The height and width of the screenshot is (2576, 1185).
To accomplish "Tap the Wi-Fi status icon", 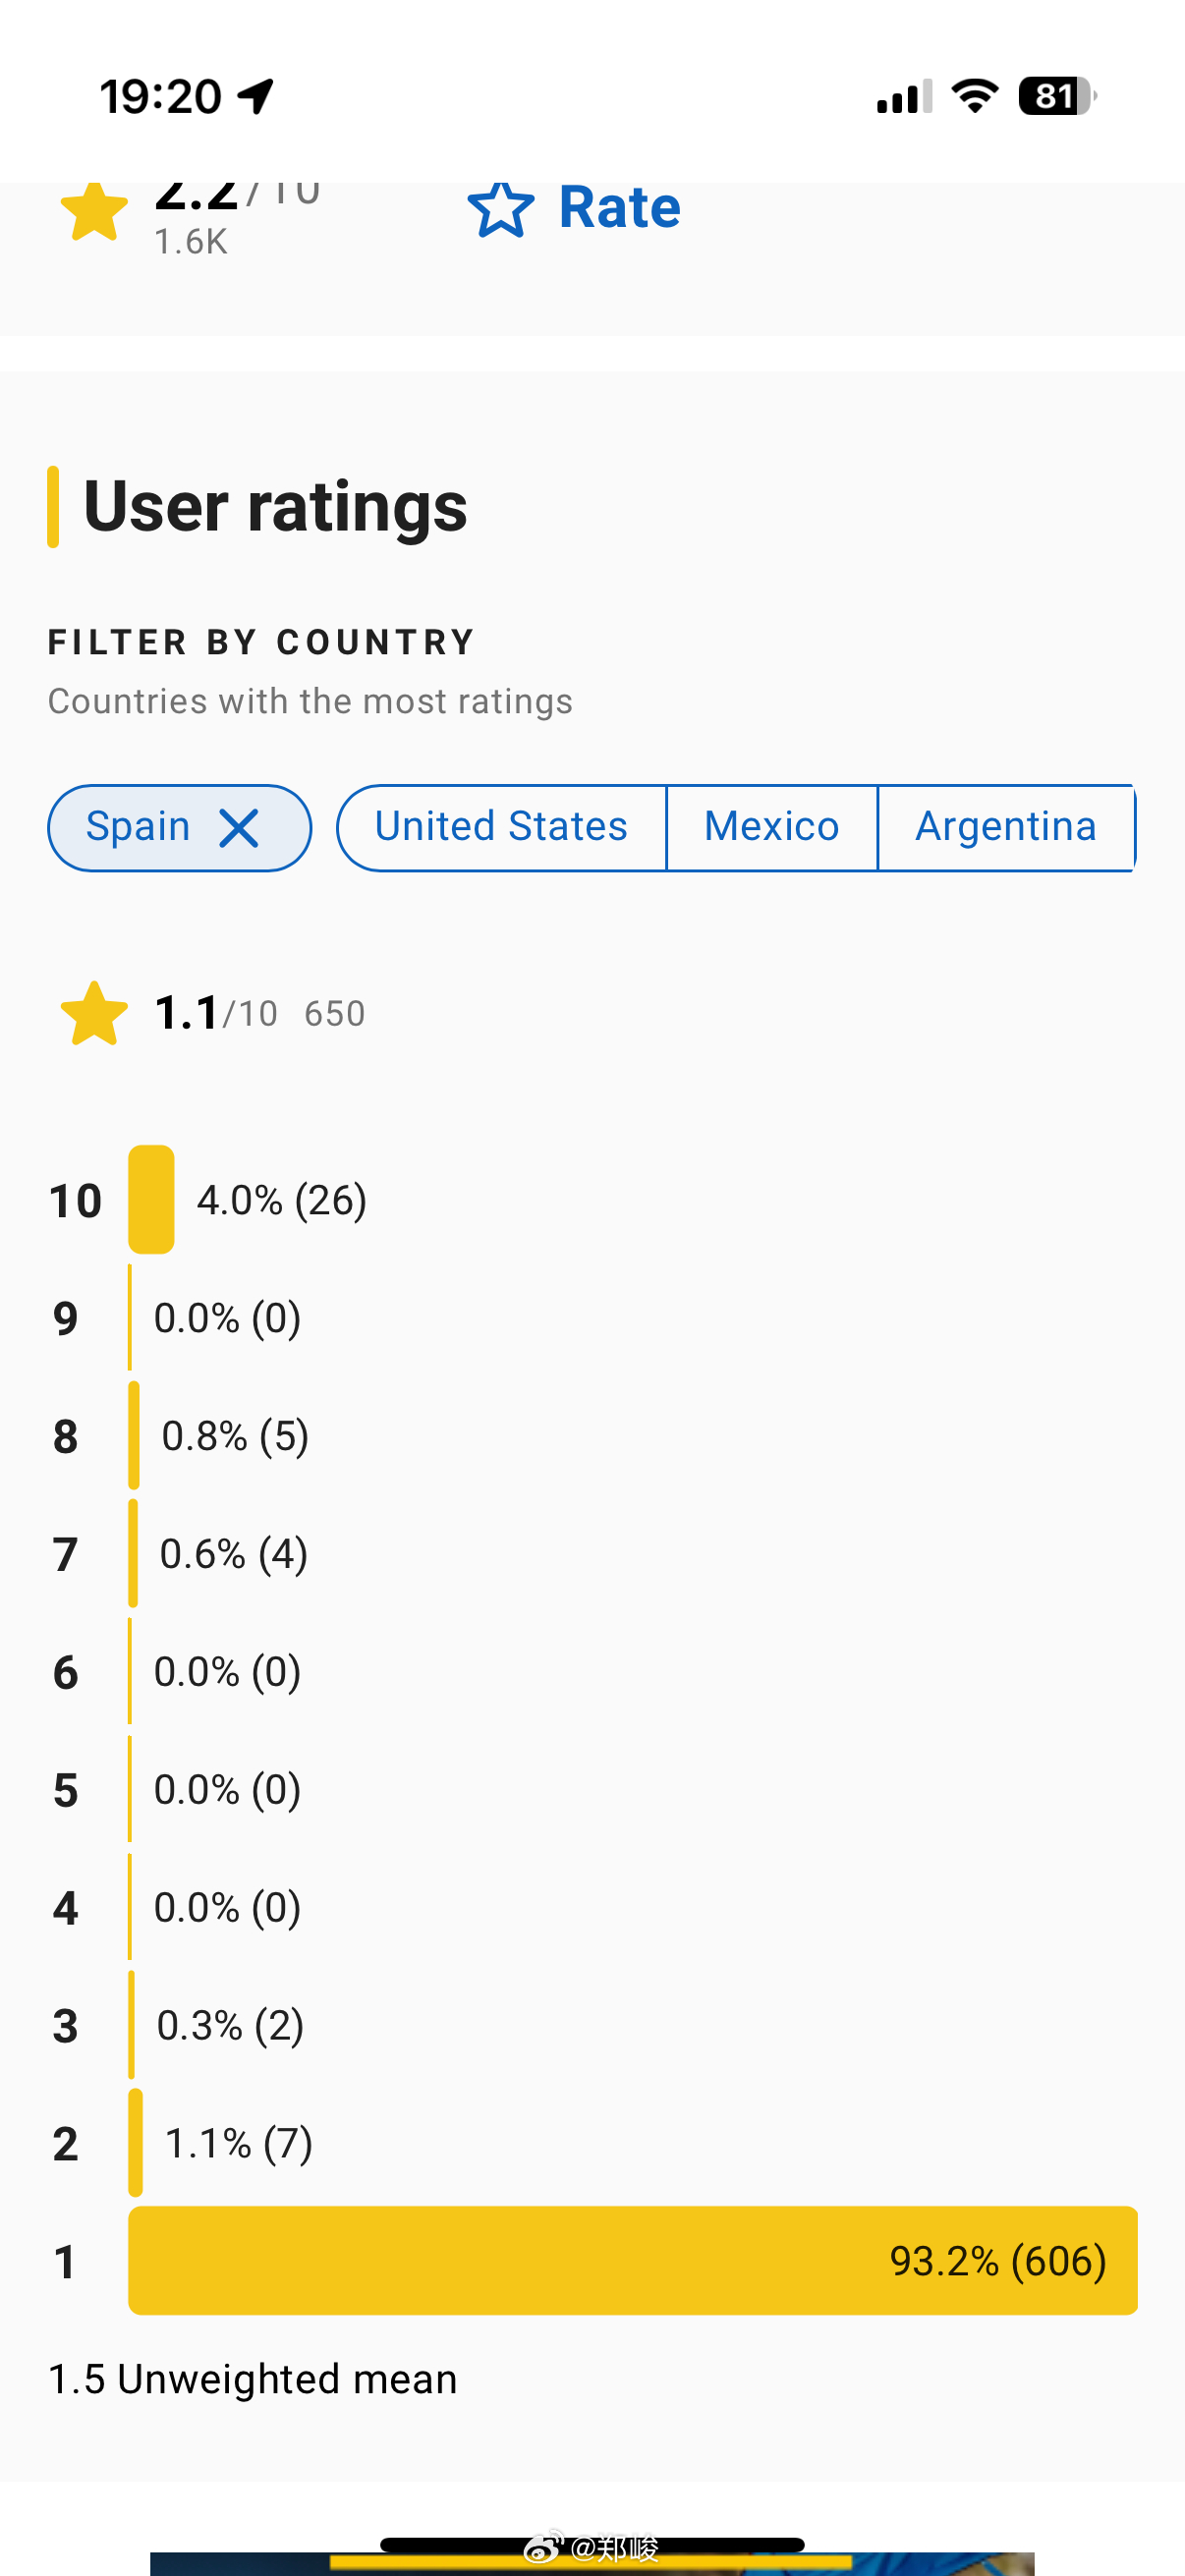I will [x=974, y=96].
